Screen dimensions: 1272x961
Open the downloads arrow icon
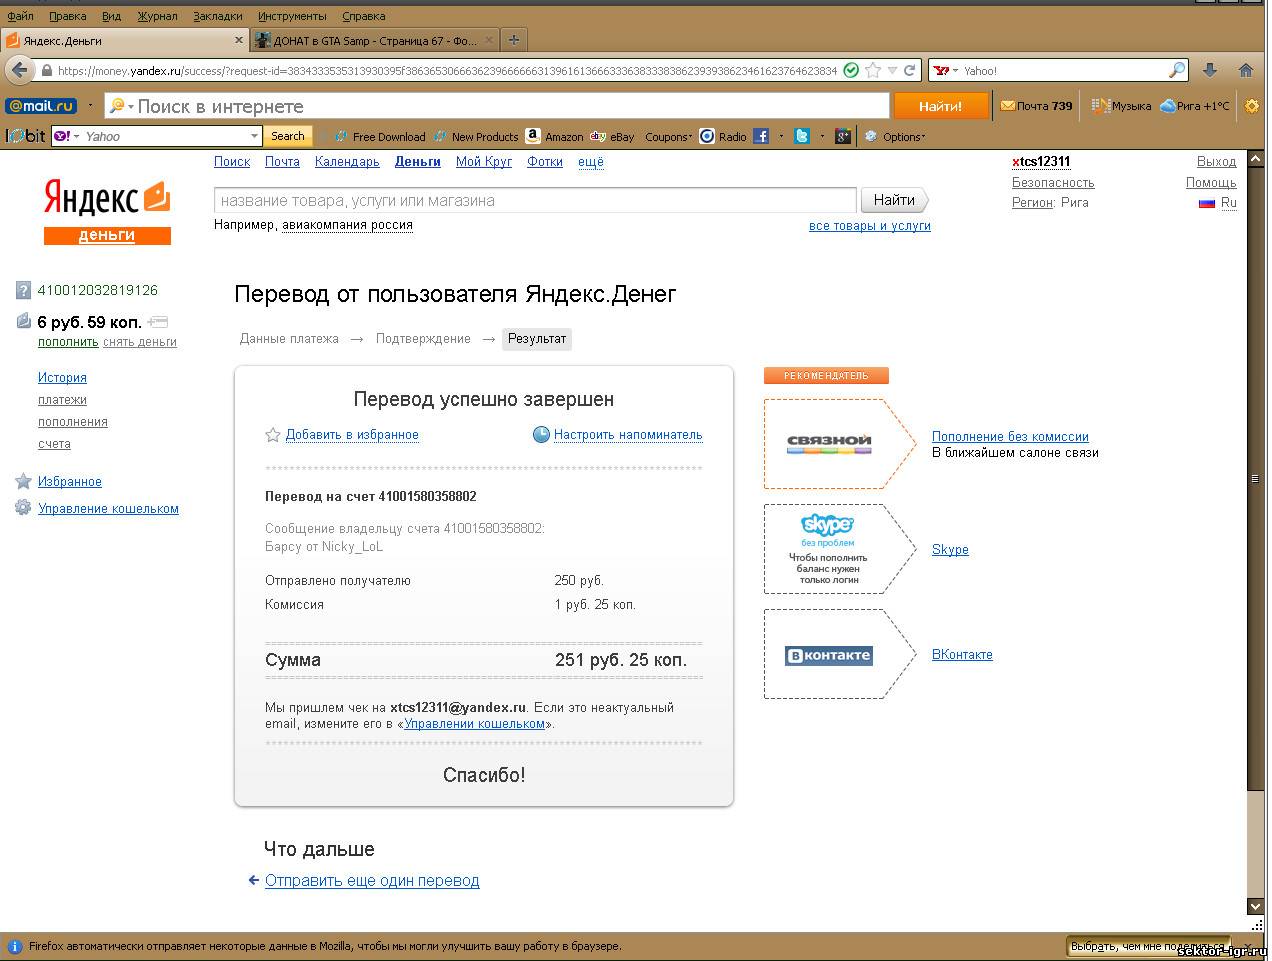click(x=1210, y=70)
